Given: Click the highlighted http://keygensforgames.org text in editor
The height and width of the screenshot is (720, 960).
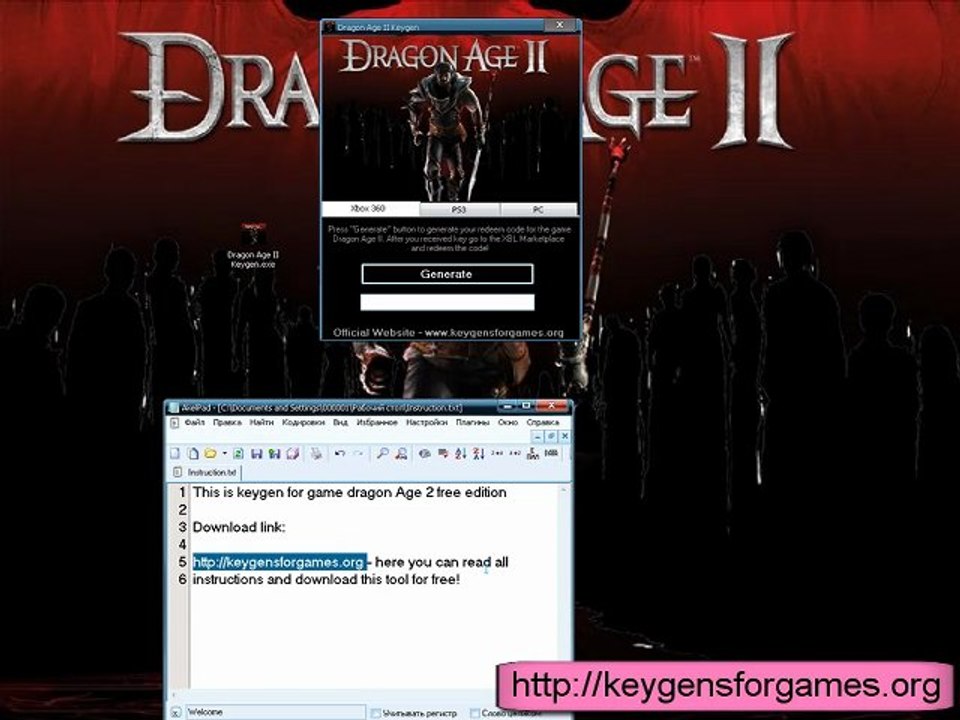Looking at the screenshot, I should coord(279,562).
